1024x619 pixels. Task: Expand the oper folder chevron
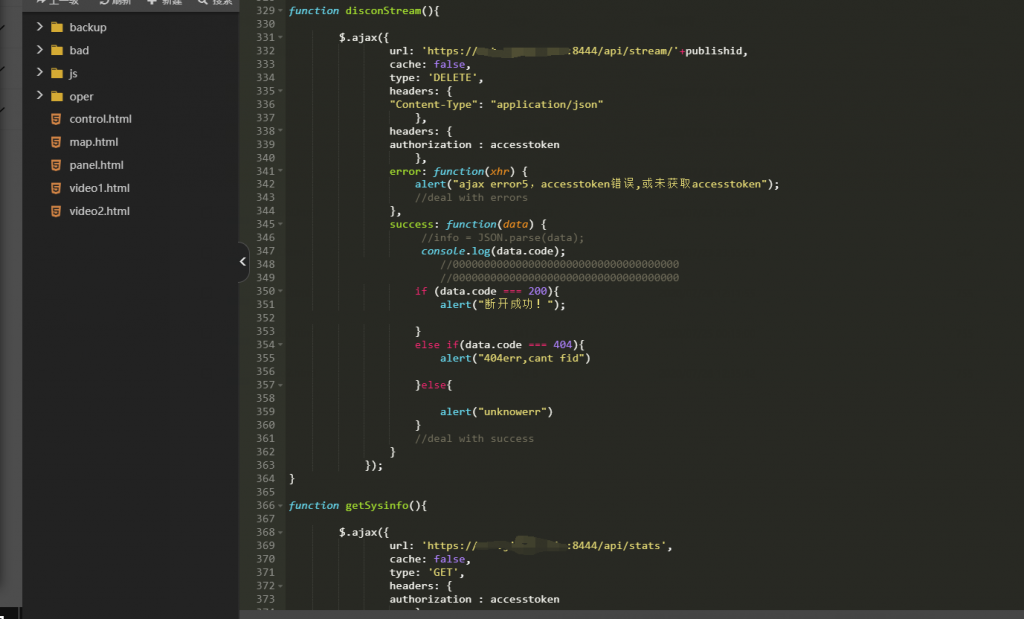[40, 96]
